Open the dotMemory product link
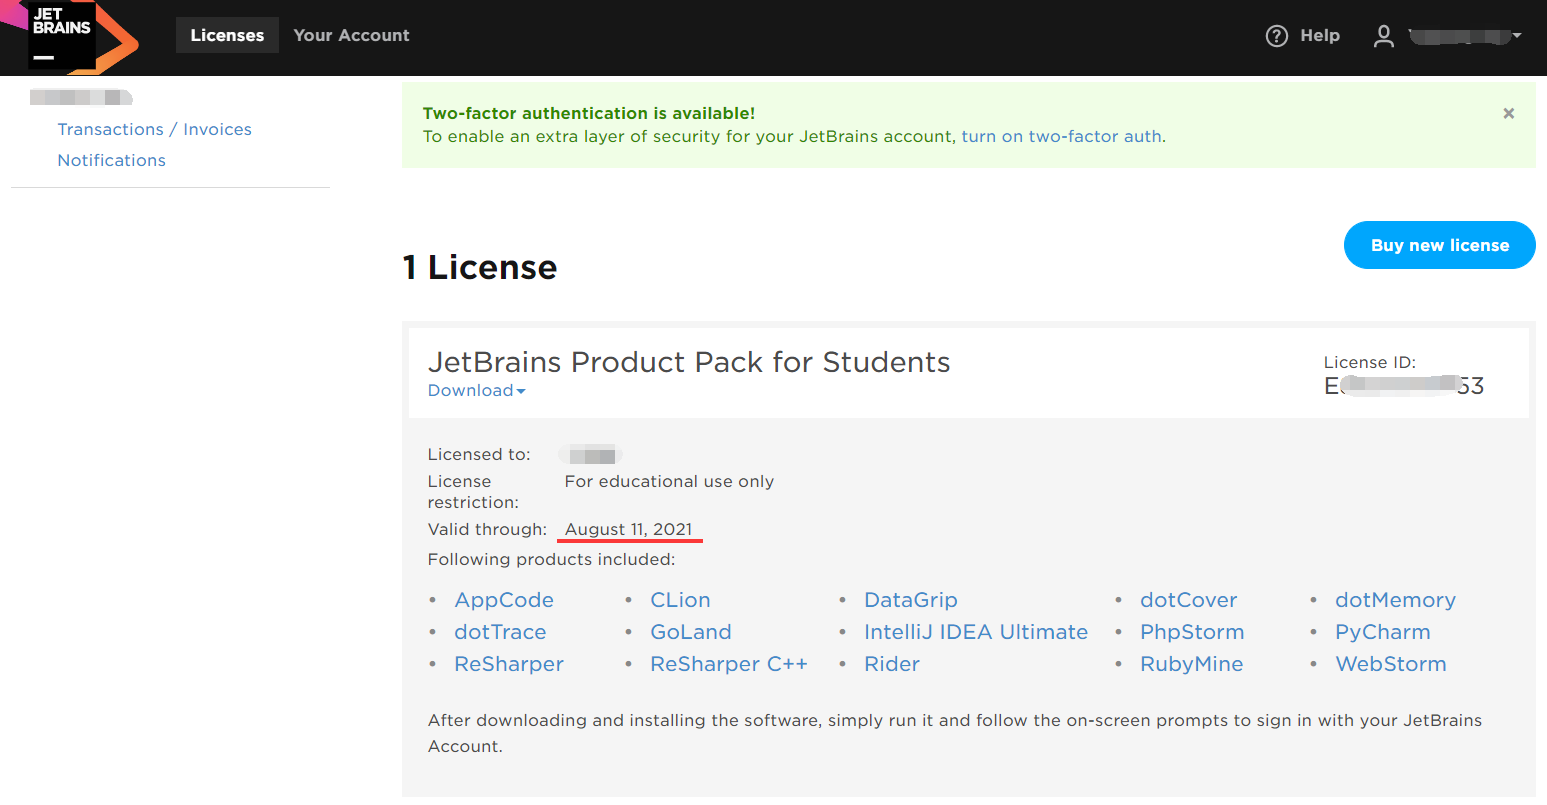1547x805 pixels. [x=1395, y=600]
